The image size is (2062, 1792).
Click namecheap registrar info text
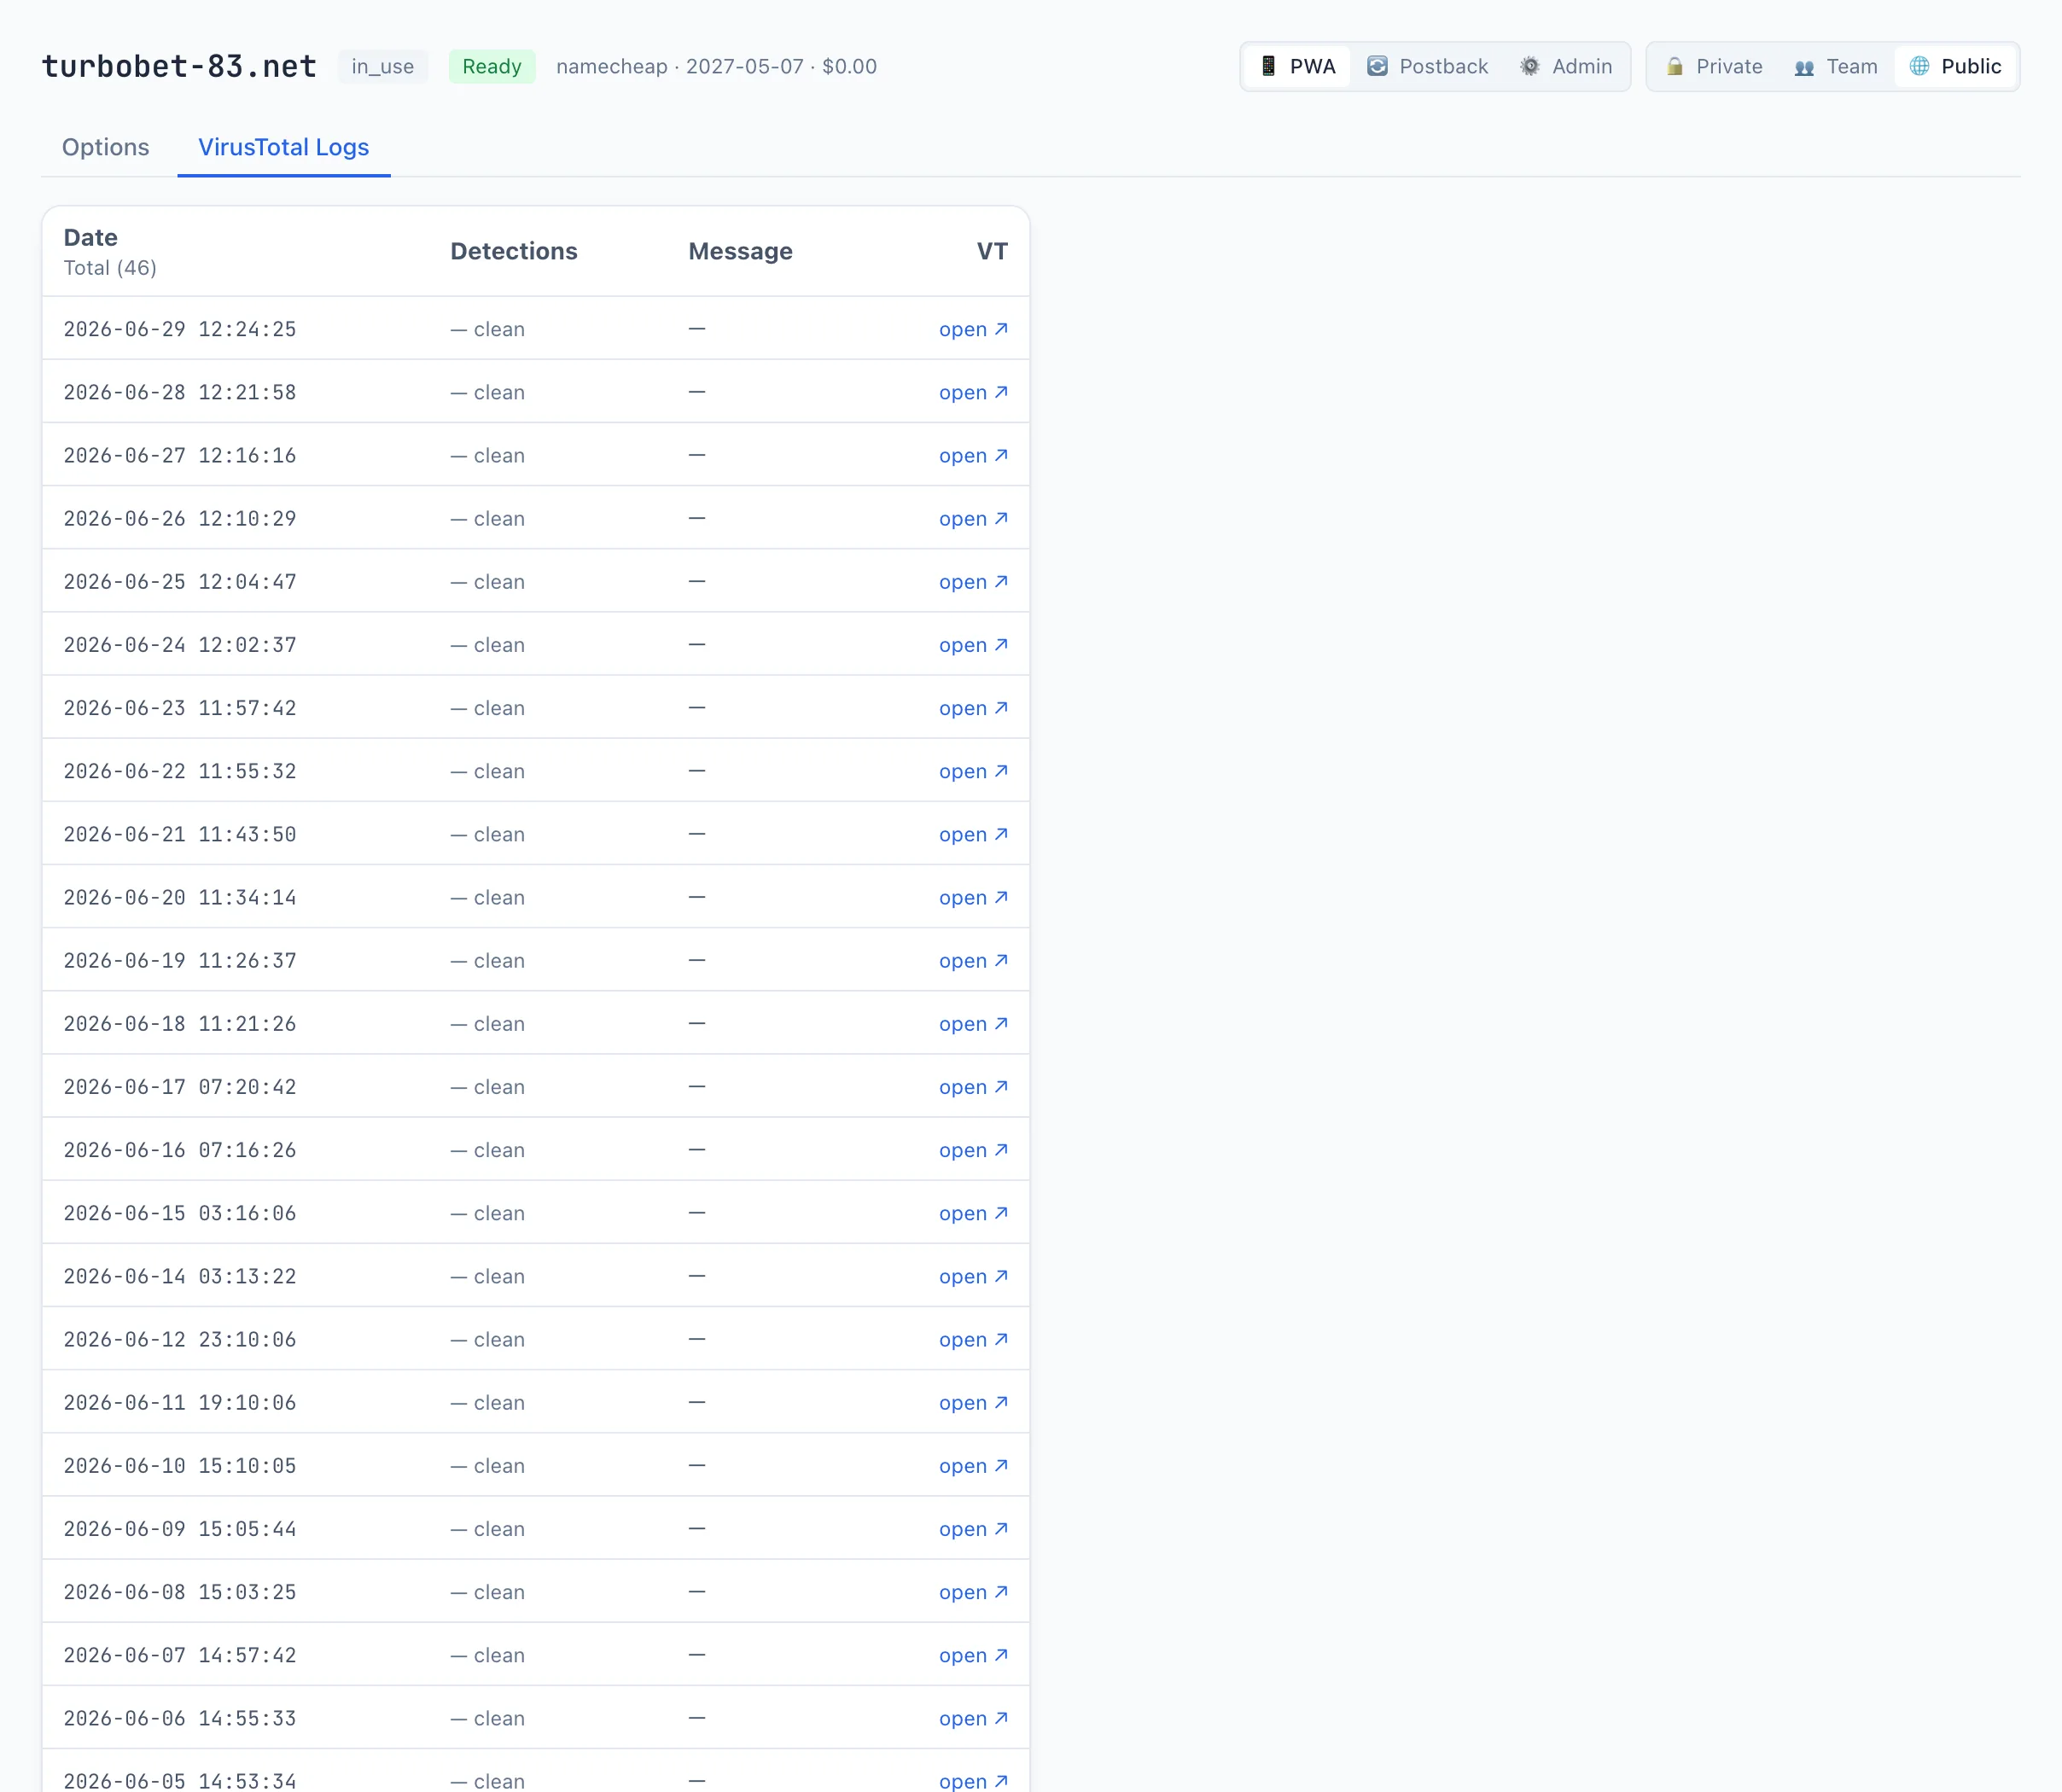tap(716, 66)
